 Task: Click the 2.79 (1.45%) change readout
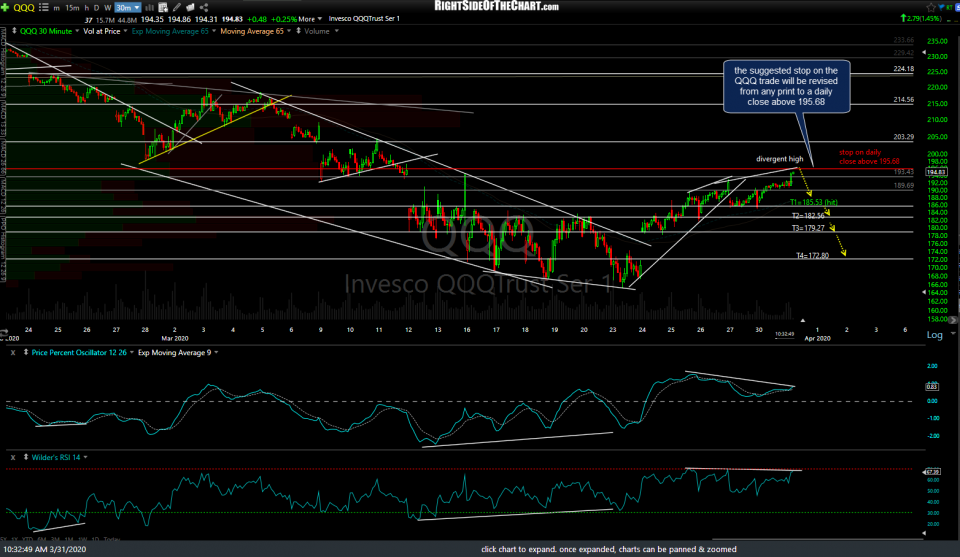pyautogui.click(x=920, y=19)
